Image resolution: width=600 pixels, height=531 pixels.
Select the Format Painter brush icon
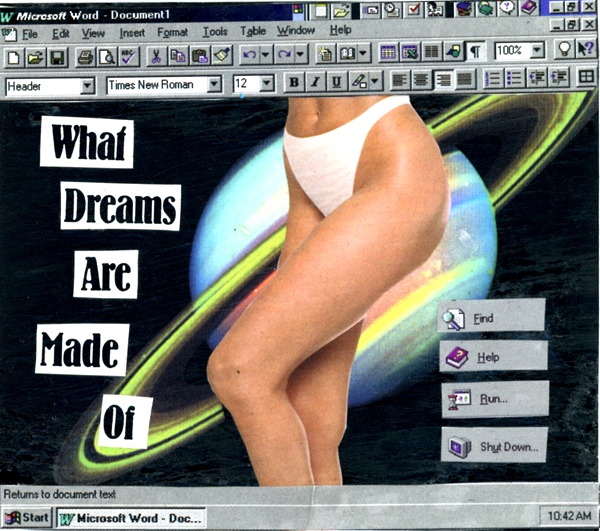click(x=222, y=56)
